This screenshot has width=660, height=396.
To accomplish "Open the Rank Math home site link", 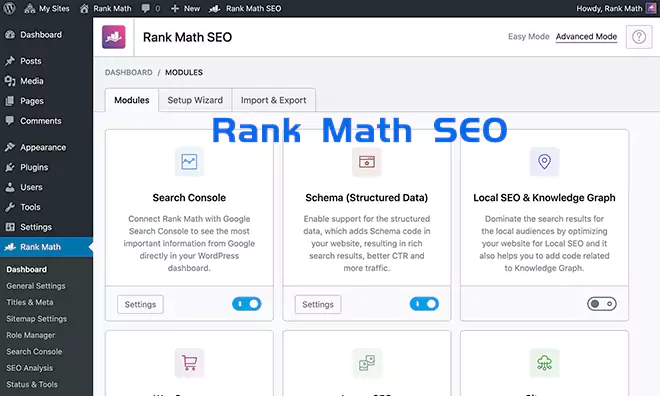I will [x=106, y=8].
